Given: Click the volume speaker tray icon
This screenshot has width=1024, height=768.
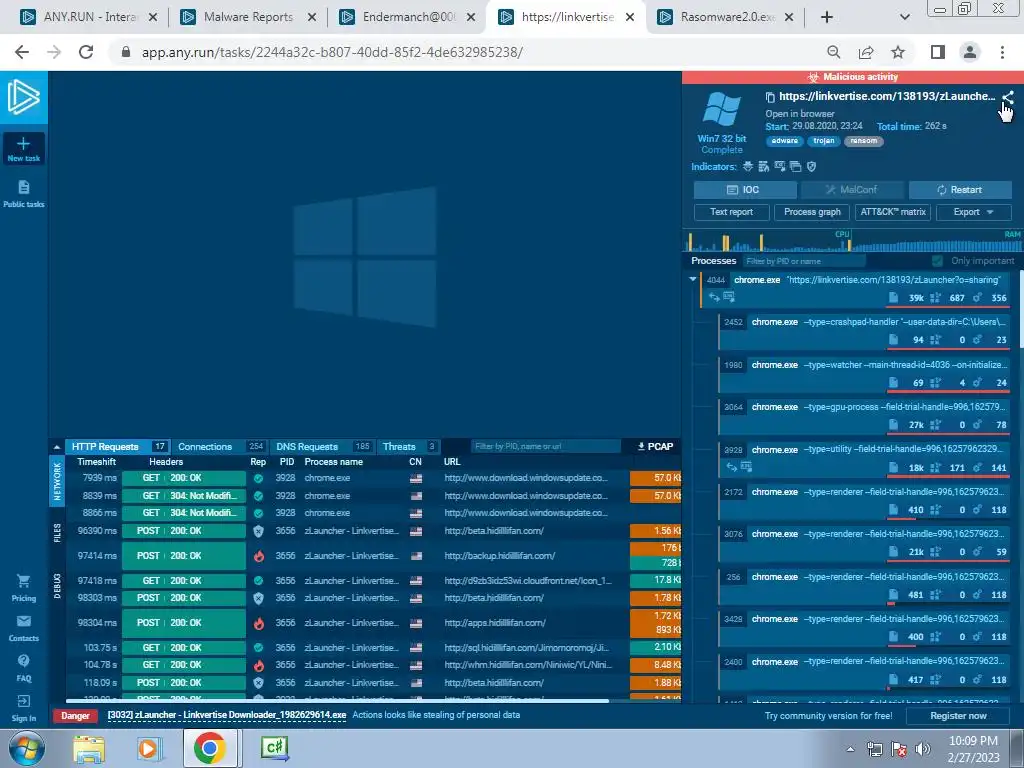Looking at the screenshot, I should tap(923, 749).
